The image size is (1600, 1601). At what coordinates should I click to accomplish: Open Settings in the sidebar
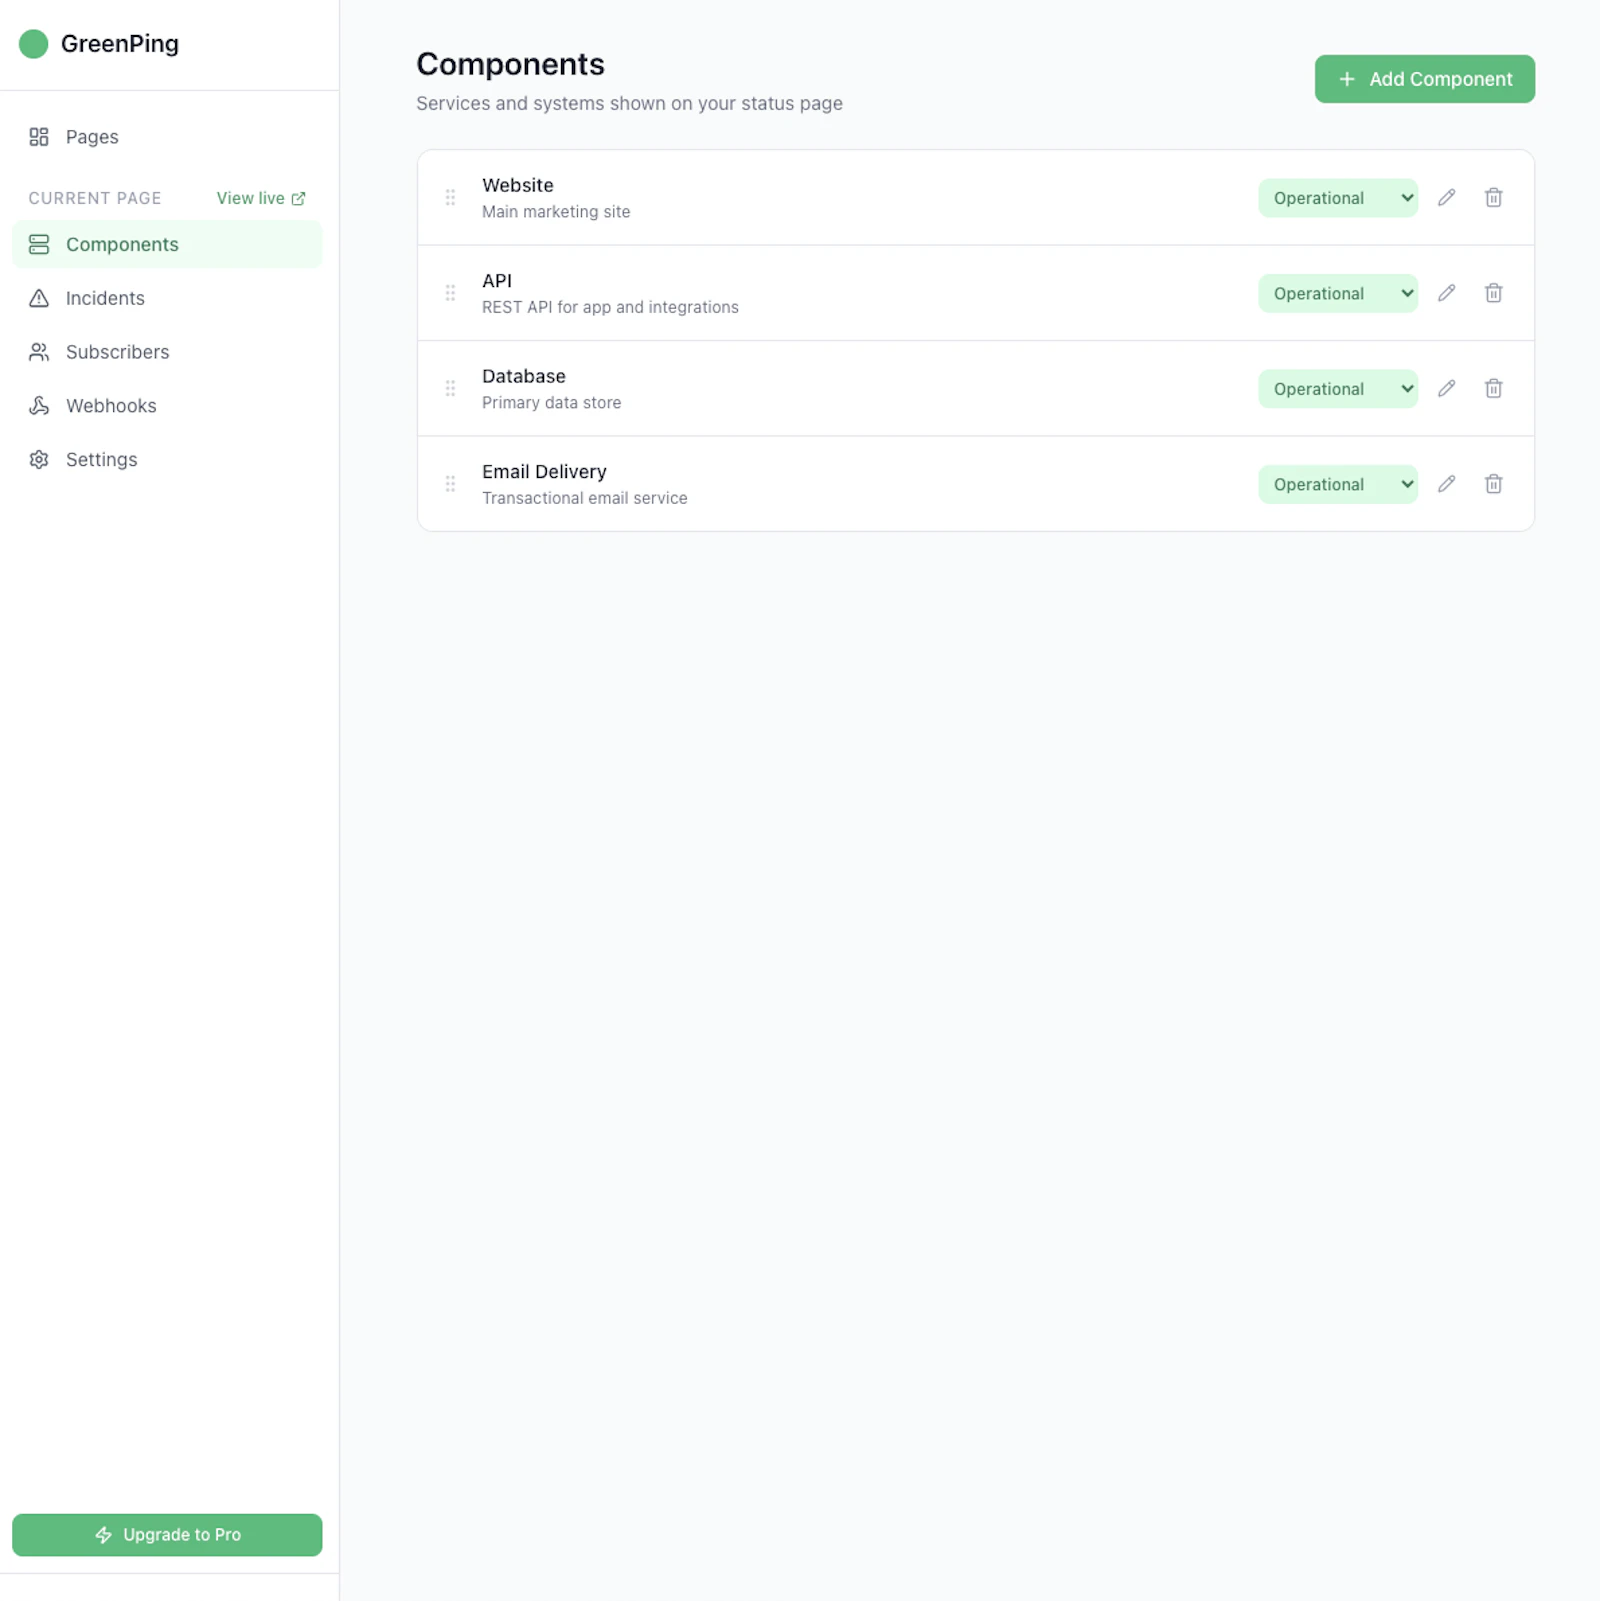[167, 459]
